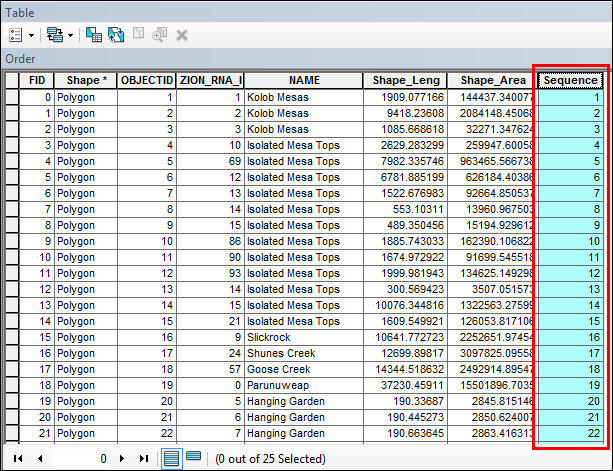
Task: Click the '0 out of 25 Selected' status text
Action: (x=270, y=458)
